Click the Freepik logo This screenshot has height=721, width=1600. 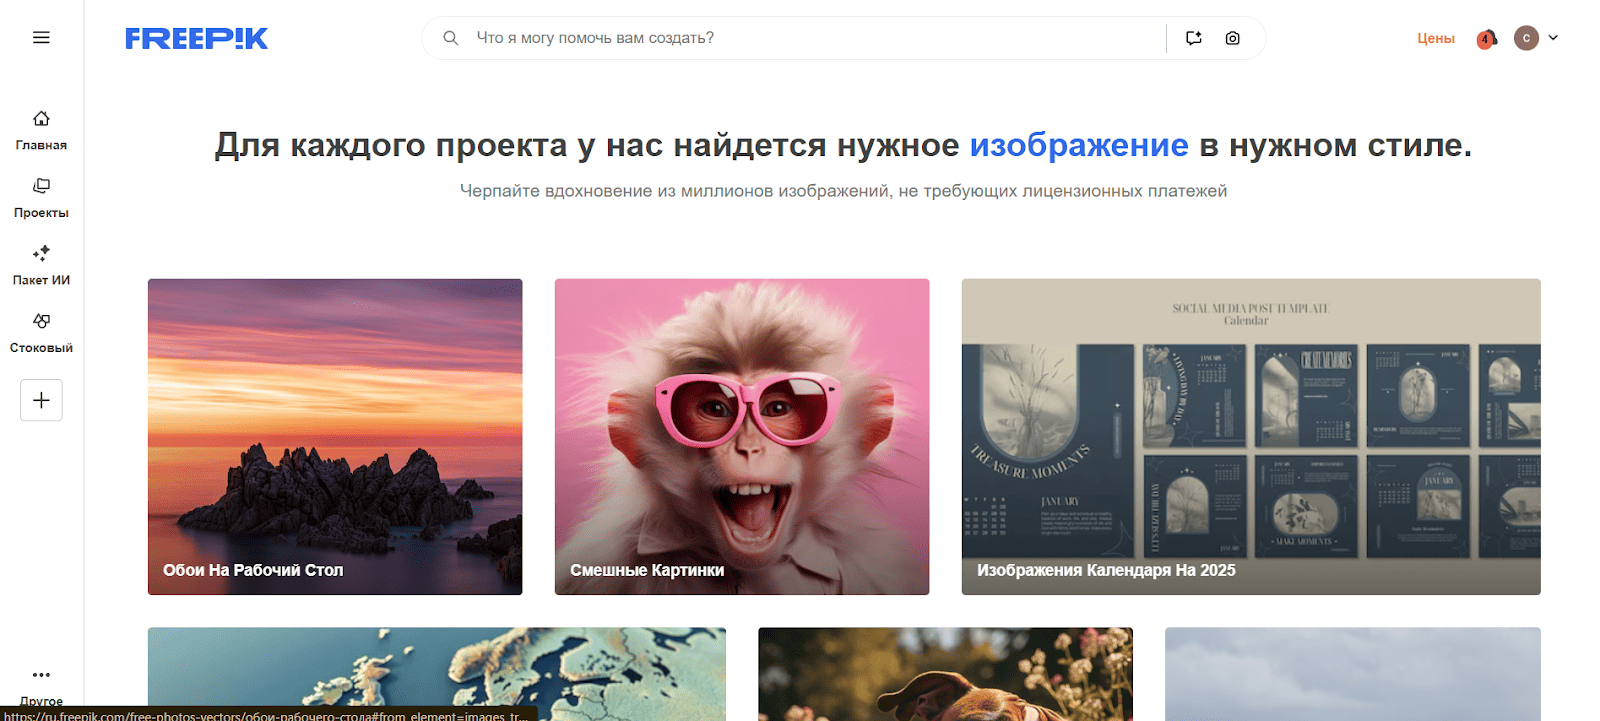click(x=197, y=38)
